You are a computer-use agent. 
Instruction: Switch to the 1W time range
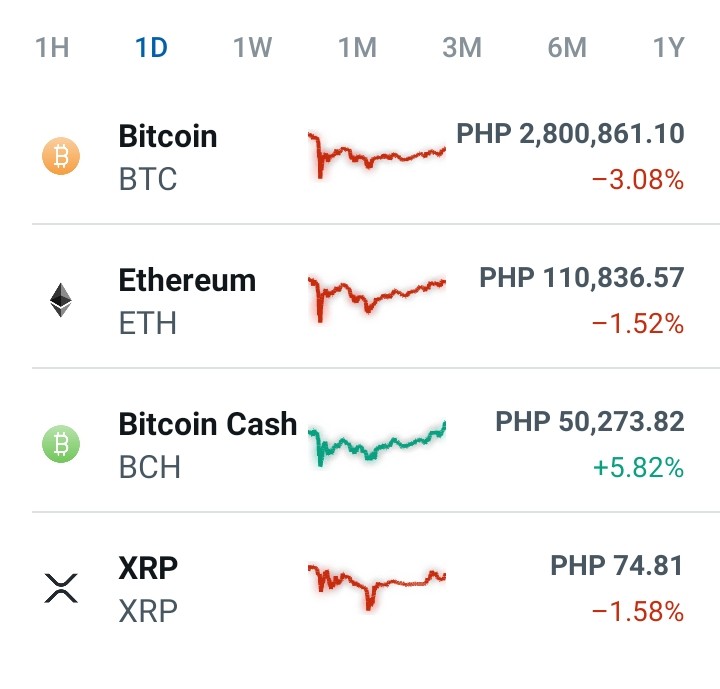pyautogui.click(x=253, y=47)
